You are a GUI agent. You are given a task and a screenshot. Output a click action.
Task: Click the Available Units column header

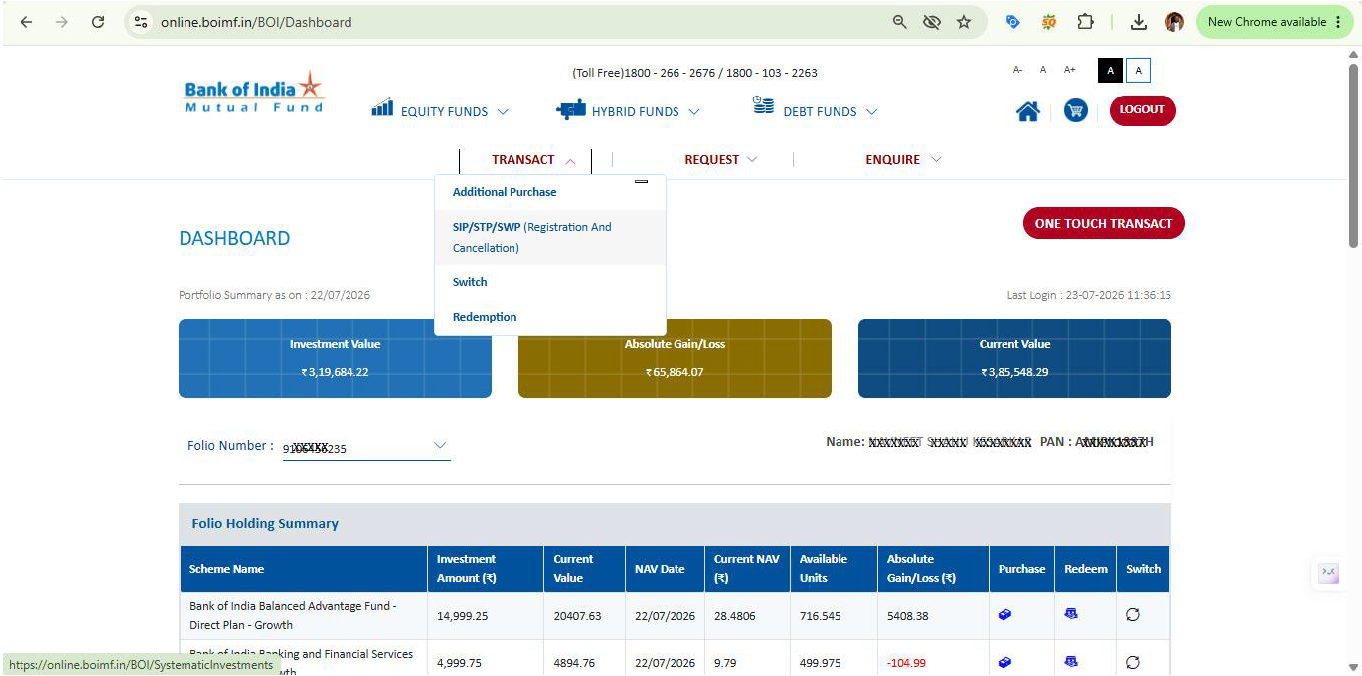835,569
